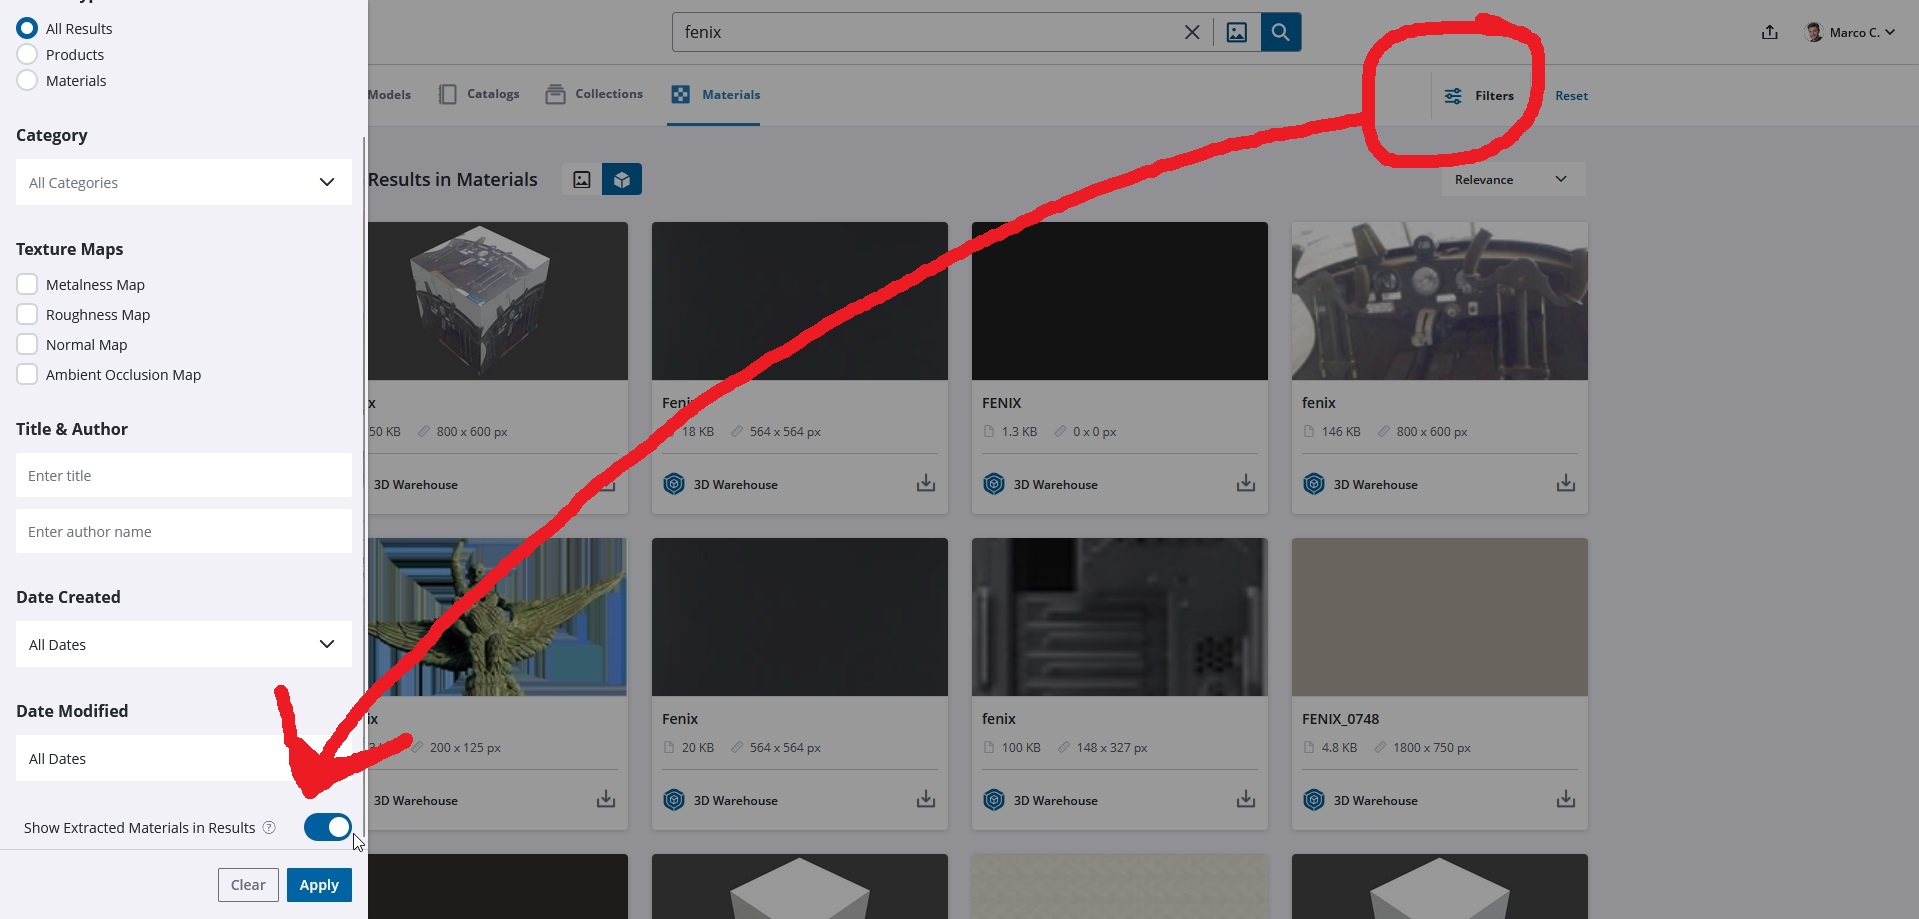Check the Ambient Occlusion Map option

(x=27, y=375)
